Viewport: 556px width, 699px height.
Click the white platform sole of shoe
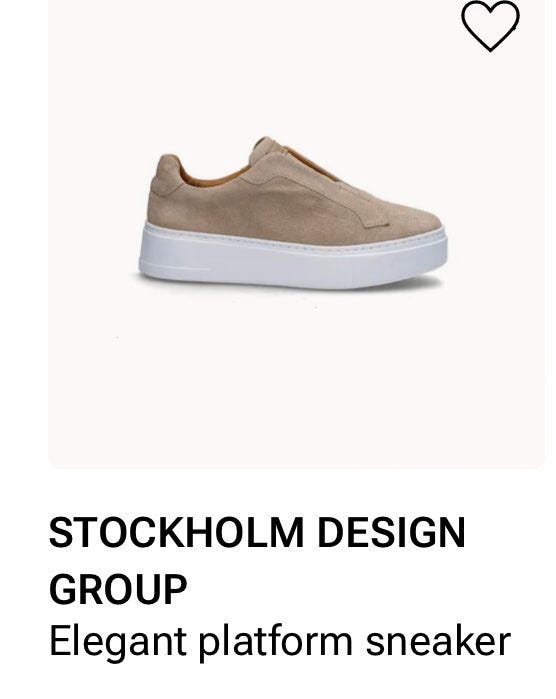pos(292,258)
